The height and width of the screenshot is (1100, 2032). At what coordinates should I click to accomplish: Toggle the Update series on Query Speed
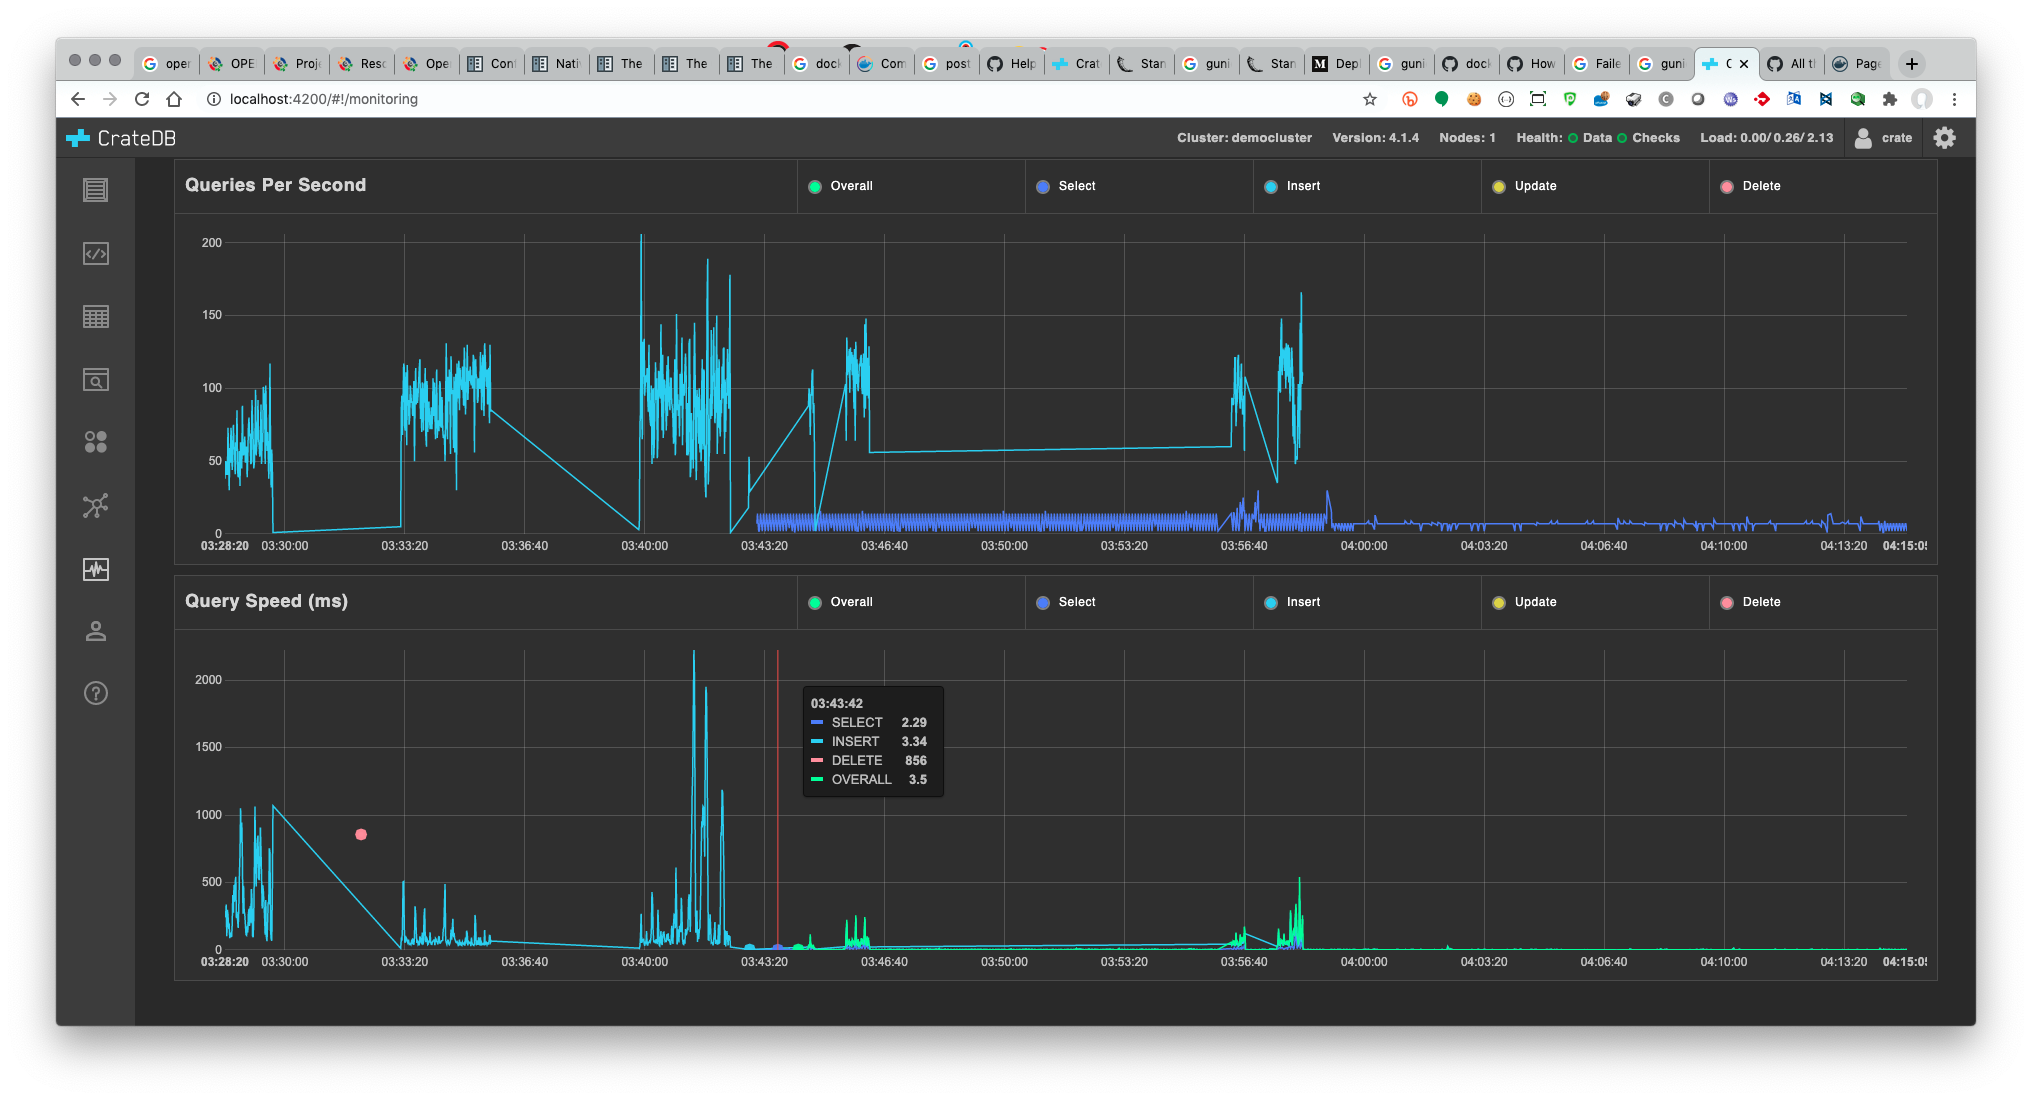(1527, 602)
